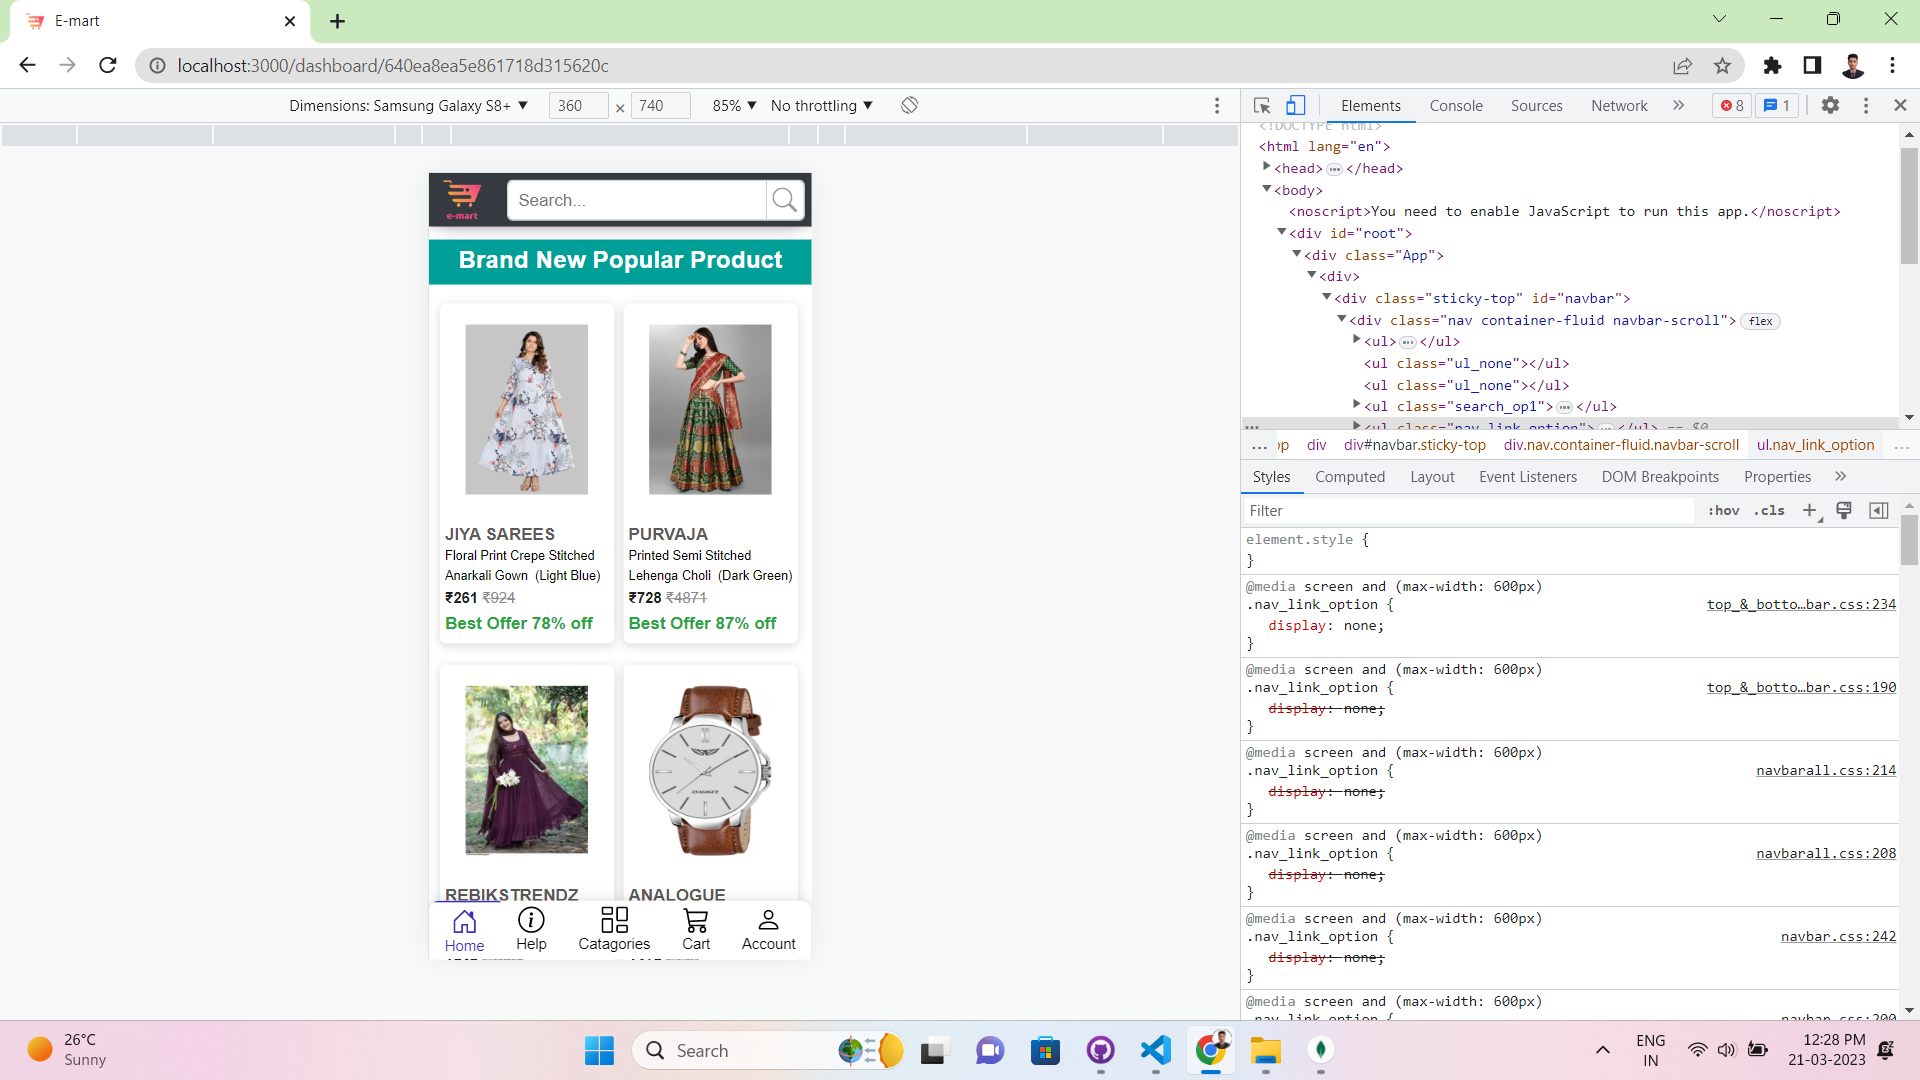This screenshot has height=1080, width=1920.
Task: Open DevTools settings gear
Action: 1831,105
